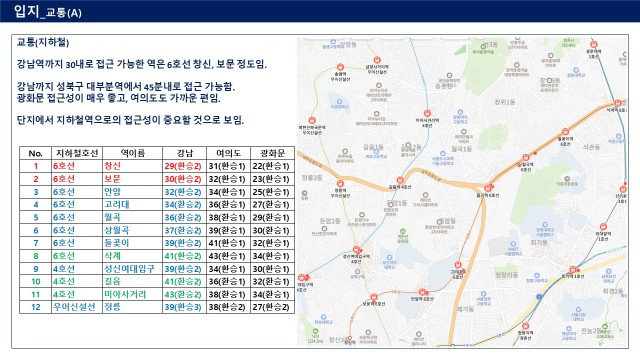The width and height of the screenshot is (640, 360).
Task: Click the 광운대역 station icon
Action: tap(594, 44)
